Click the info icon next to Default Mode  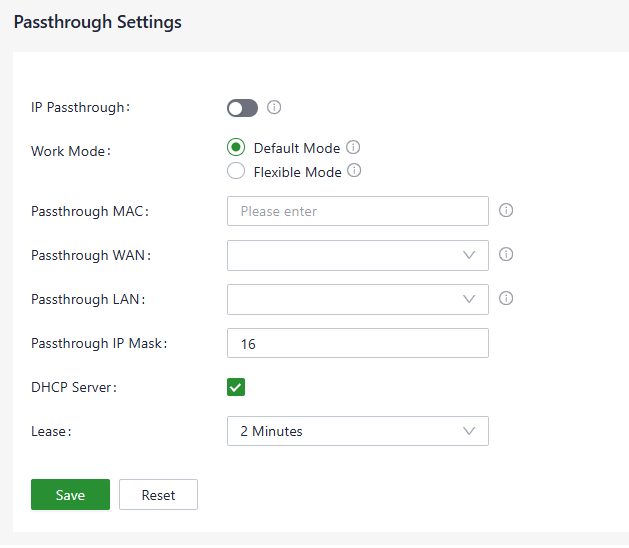click(x=353, y=148)
